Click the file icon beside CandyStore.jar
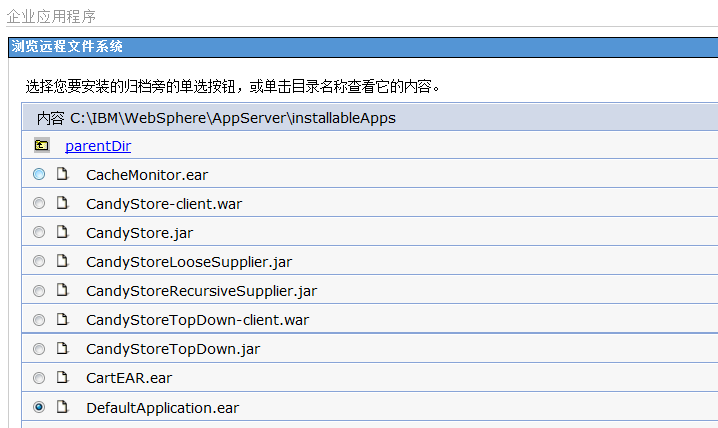 coord(62,232)
